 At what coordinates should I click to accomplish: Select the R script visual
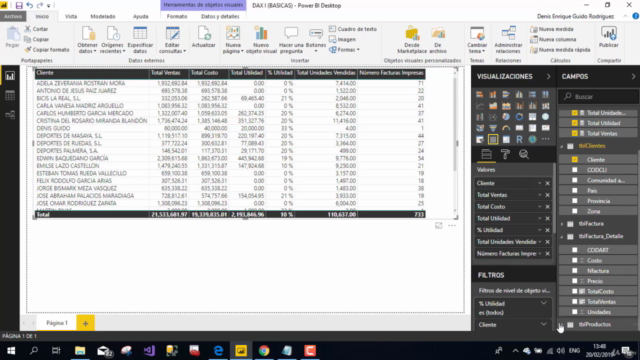coord(519,140)
